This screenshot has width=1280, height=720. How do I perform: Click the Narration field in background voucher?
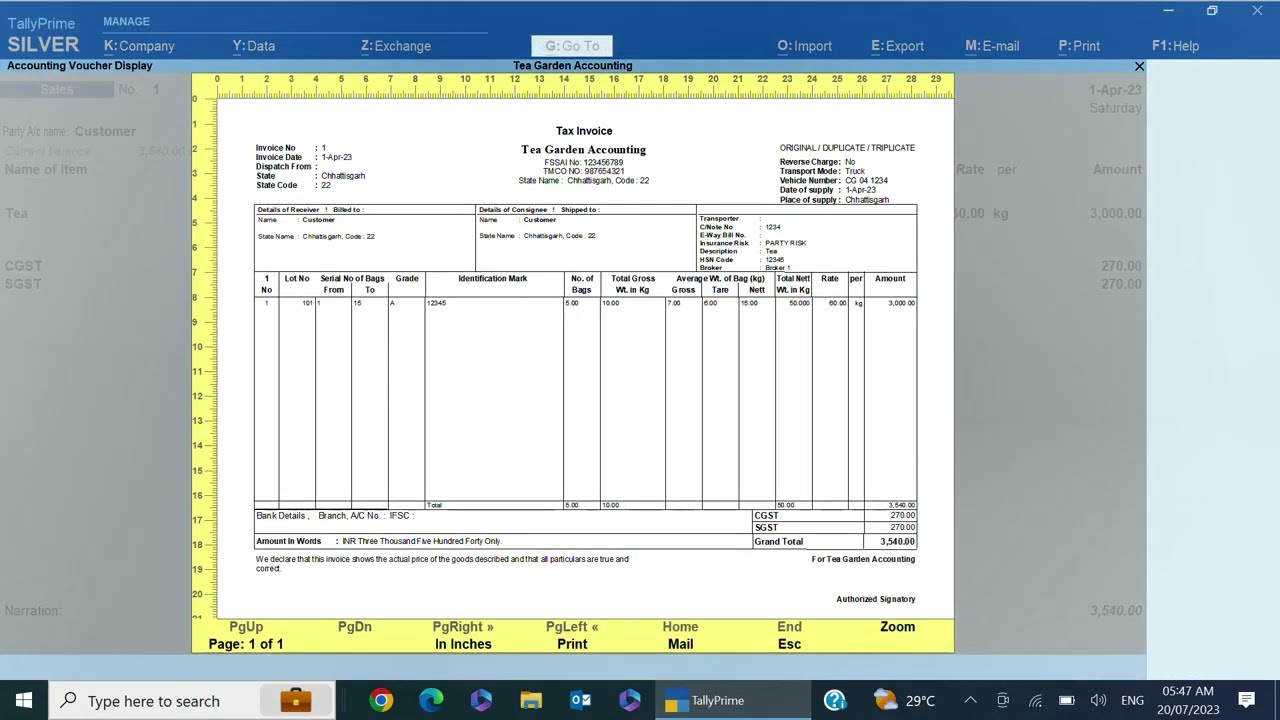32,611
